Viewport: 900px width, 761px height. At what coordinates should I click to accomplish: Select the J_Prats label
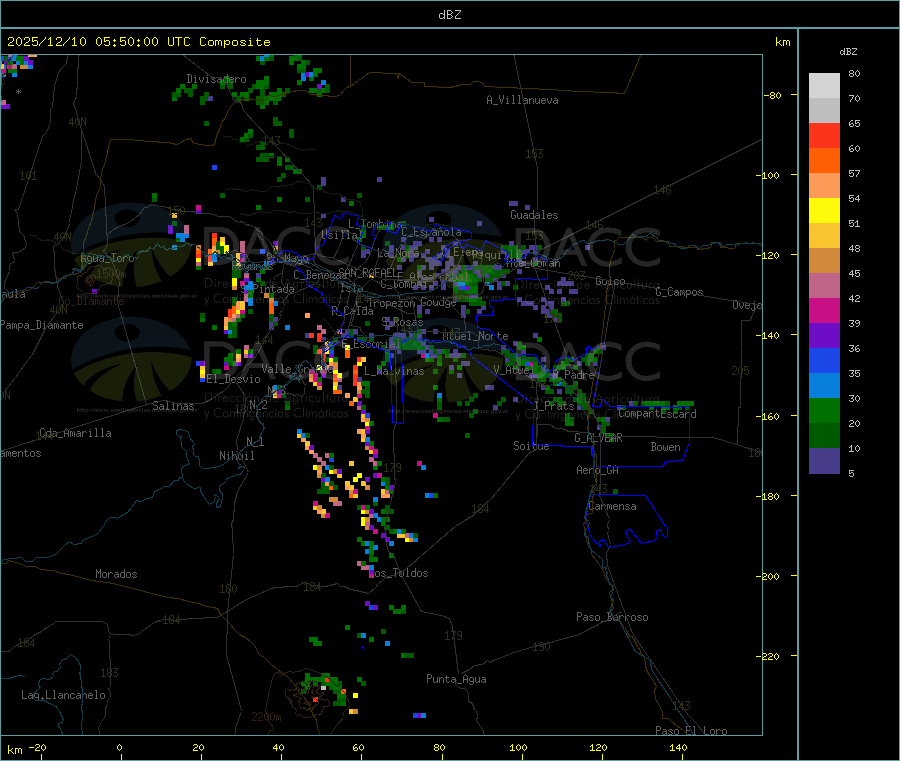(x=554, y=406)
